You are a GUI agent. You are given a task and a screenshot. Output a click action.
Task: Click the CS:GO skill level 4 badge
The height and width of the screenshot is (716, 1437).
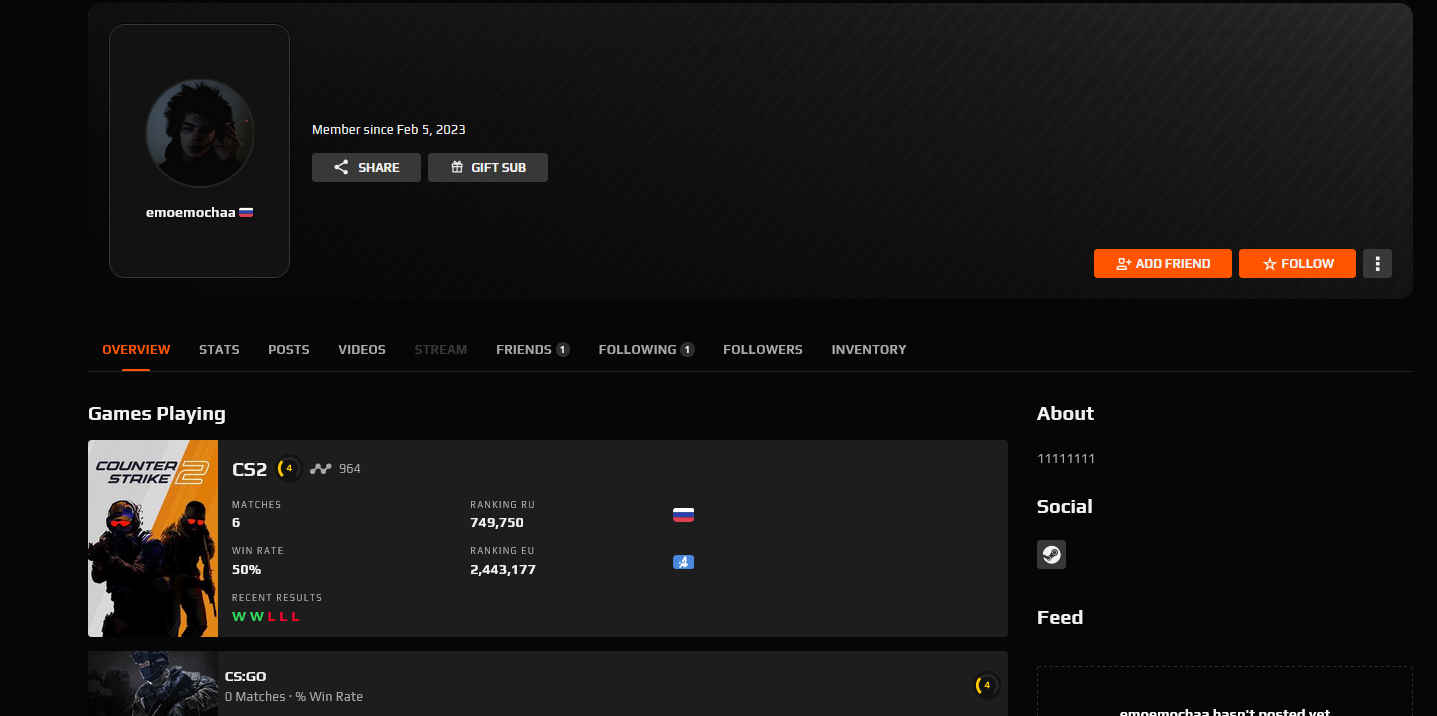point(987,685)
